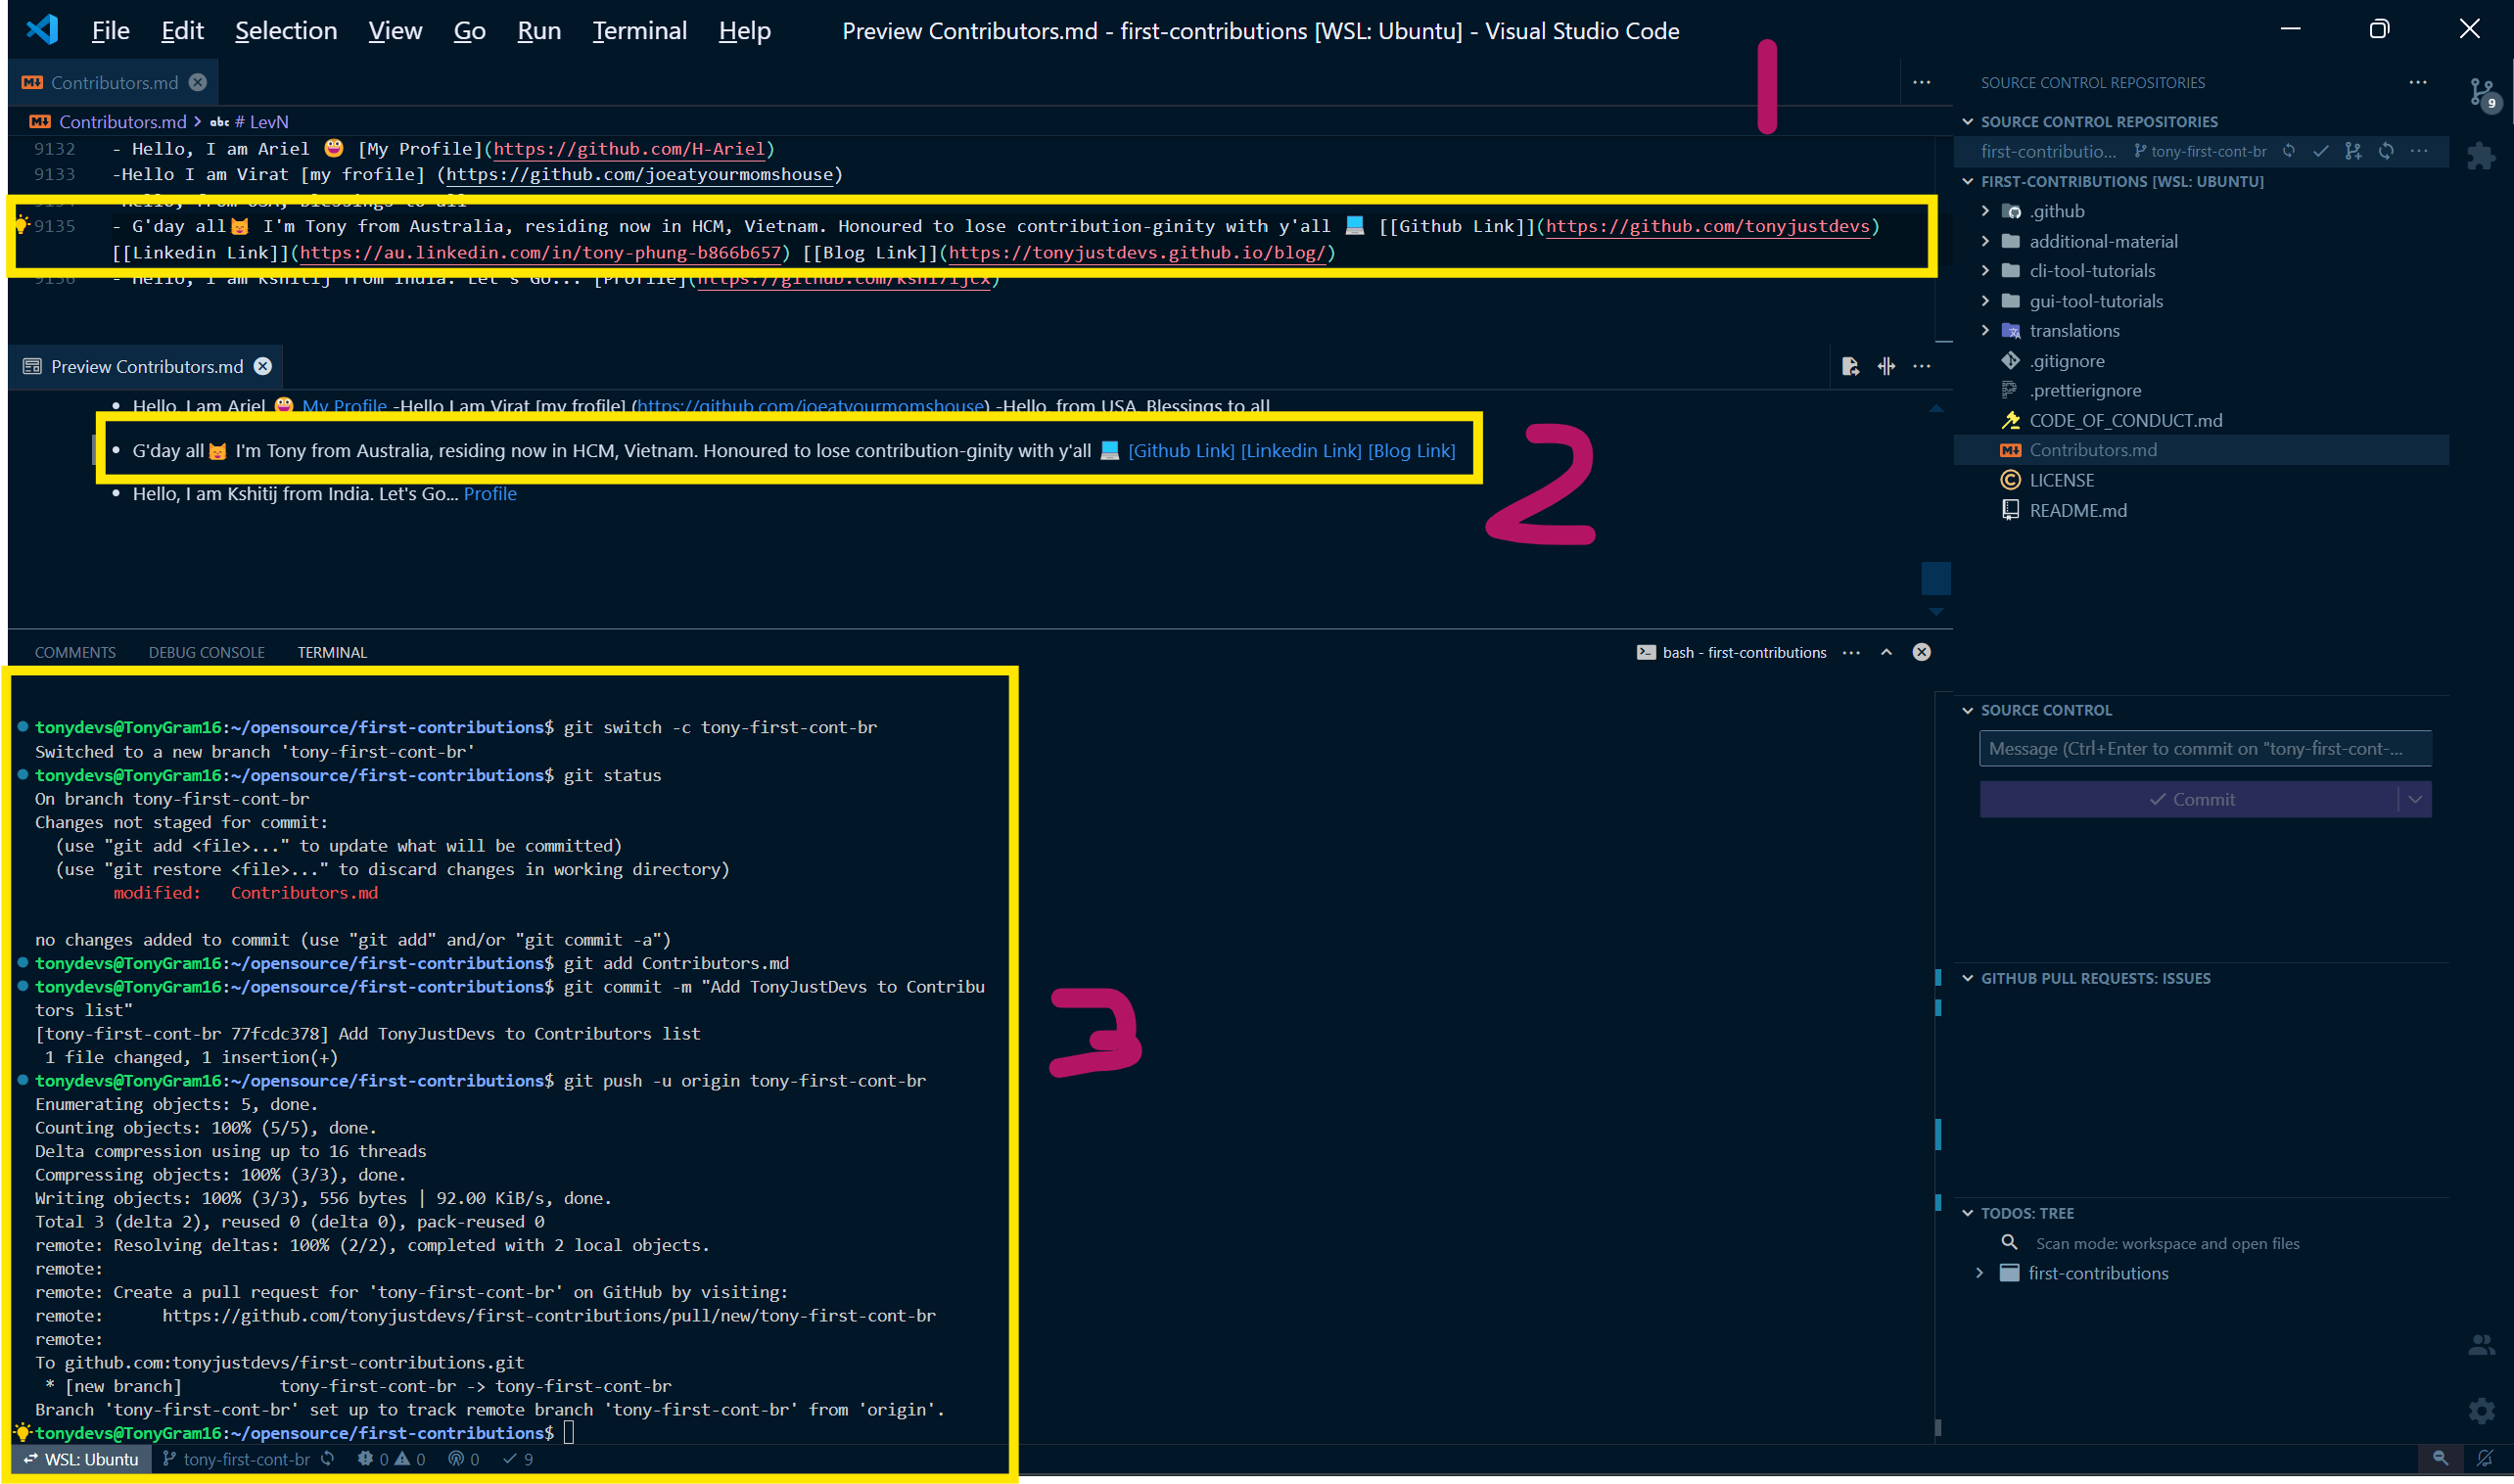Click the bash terminal icon label
Image resolution: width=2514 pixels, height=1484 pixels.
click(1731, 652)
